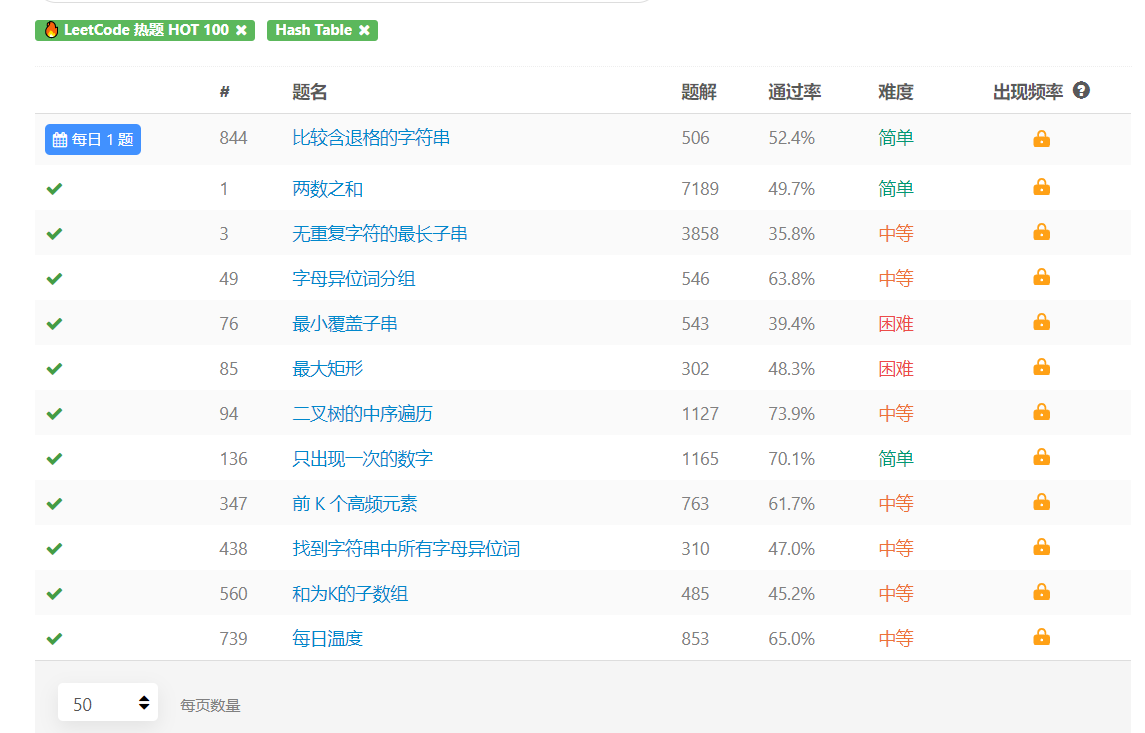Open problem 每日温度
The width and height of the screenshot is (1145, 733).
327,639
